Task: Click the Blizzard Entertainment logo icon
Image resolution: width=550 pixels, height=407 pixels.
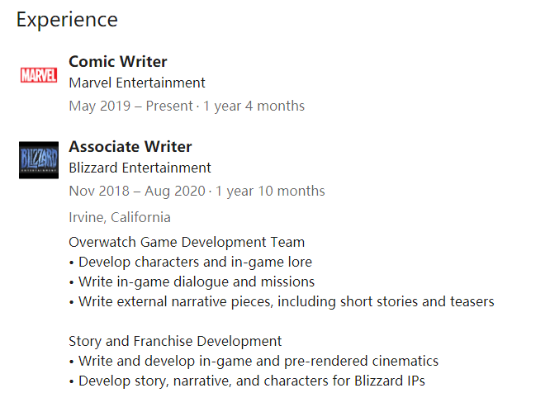Action: [x=39, y=160]
